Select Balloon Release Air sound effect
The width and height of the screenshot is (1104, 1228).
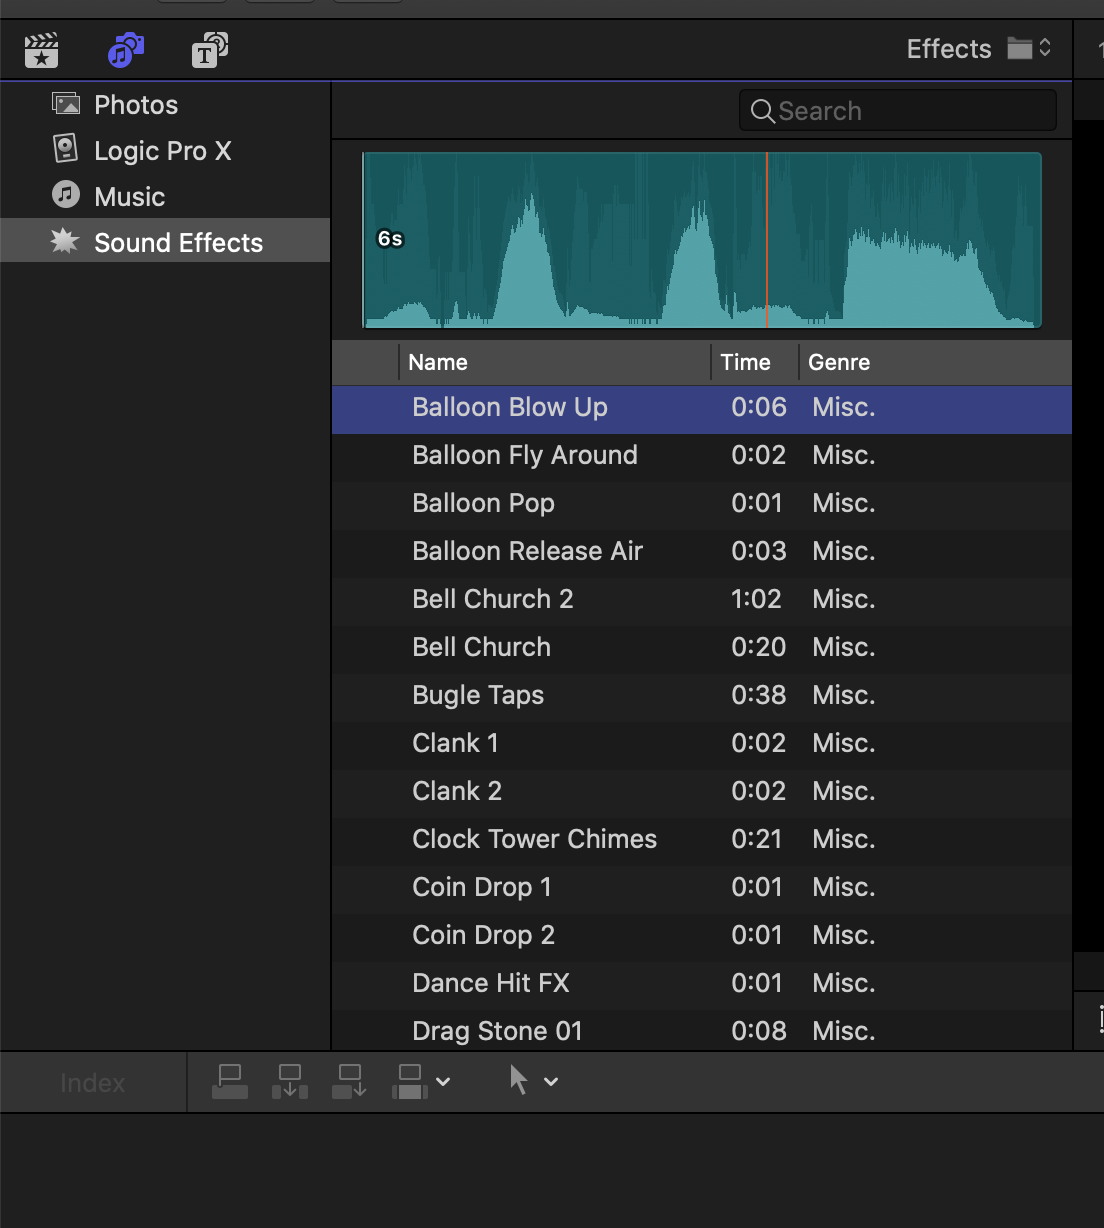pos(702,552)
